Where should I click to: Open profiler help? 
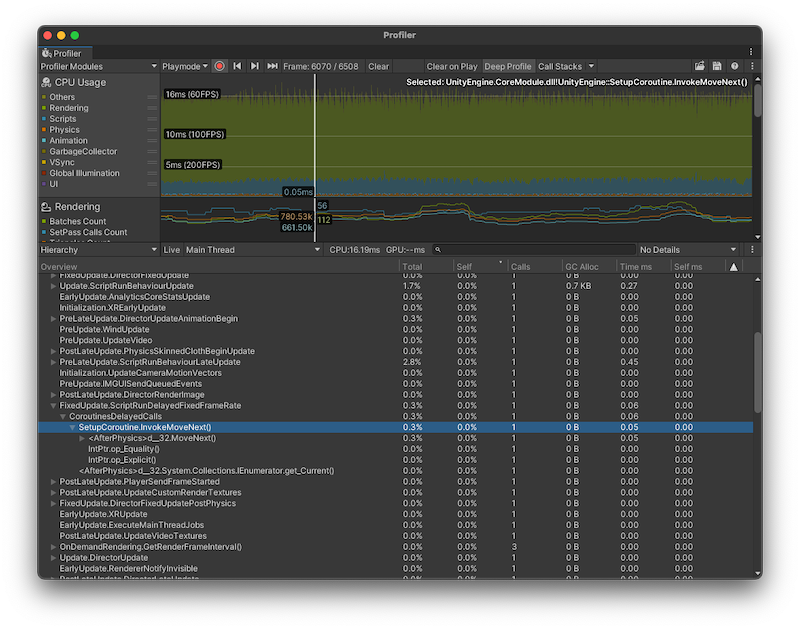click(x=734, y=65)
